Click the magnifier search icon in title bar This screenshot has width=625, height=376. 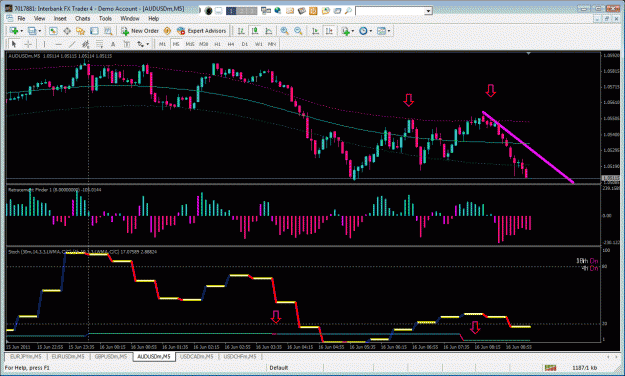[x=348, y=11]
